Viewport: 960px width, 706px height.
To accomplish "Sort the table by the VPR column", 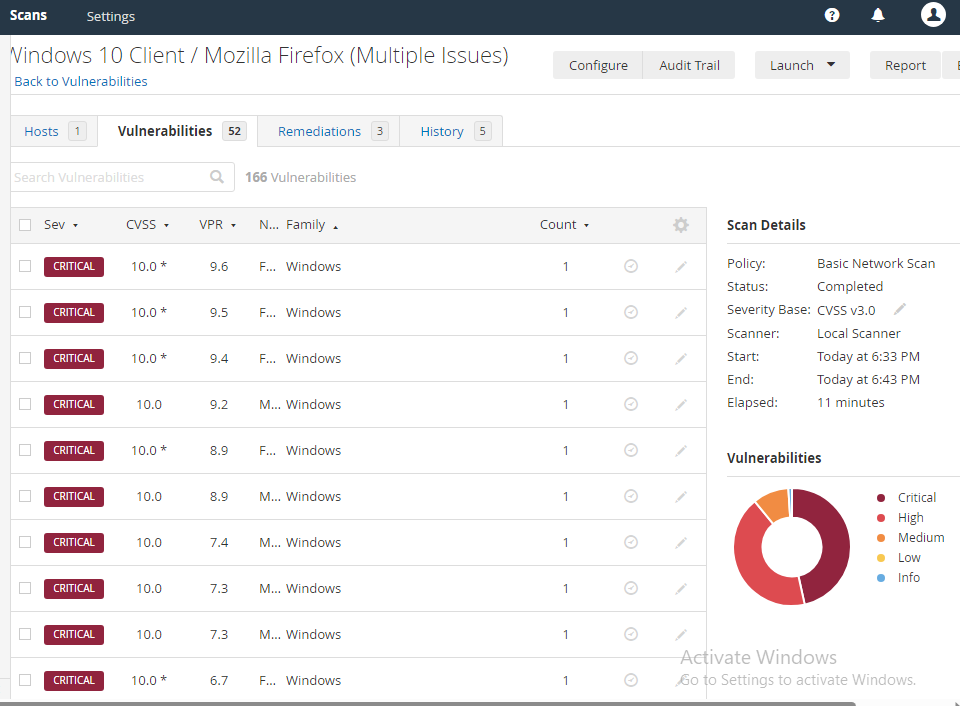I will pyautogui.click(x=217, y=225).
